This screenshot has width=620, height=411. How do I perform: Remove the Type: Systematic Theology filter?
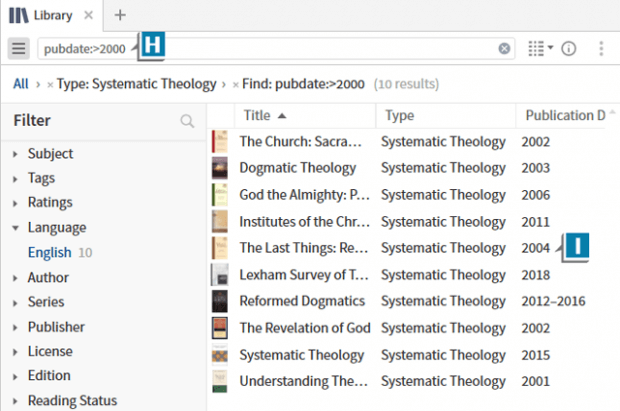click(x=50, y=85)
